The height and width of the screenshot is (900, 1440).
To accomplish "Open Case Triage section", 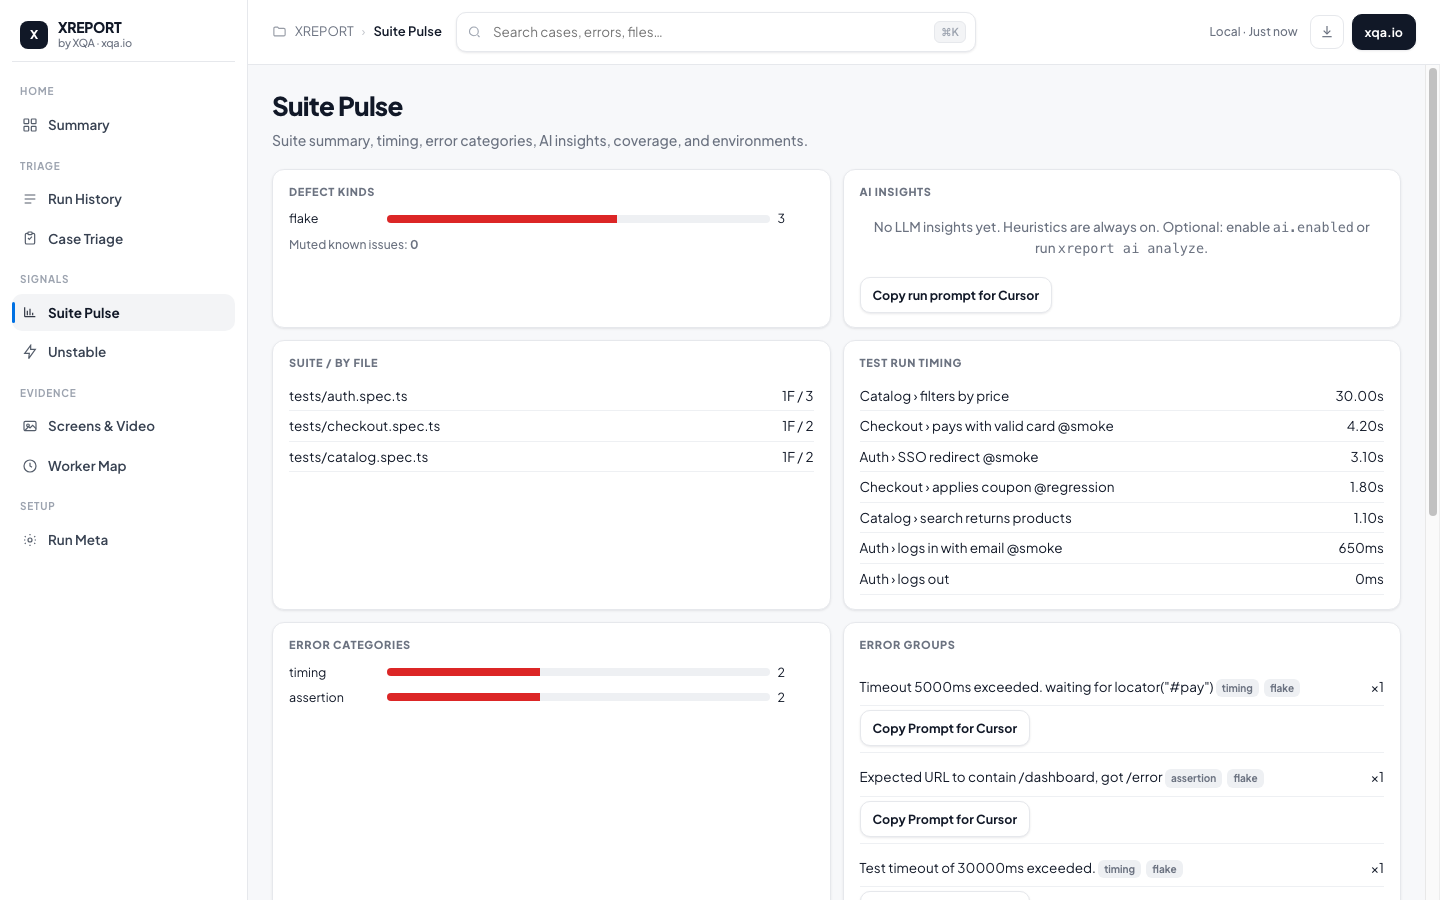I will (x=124, y=239).
